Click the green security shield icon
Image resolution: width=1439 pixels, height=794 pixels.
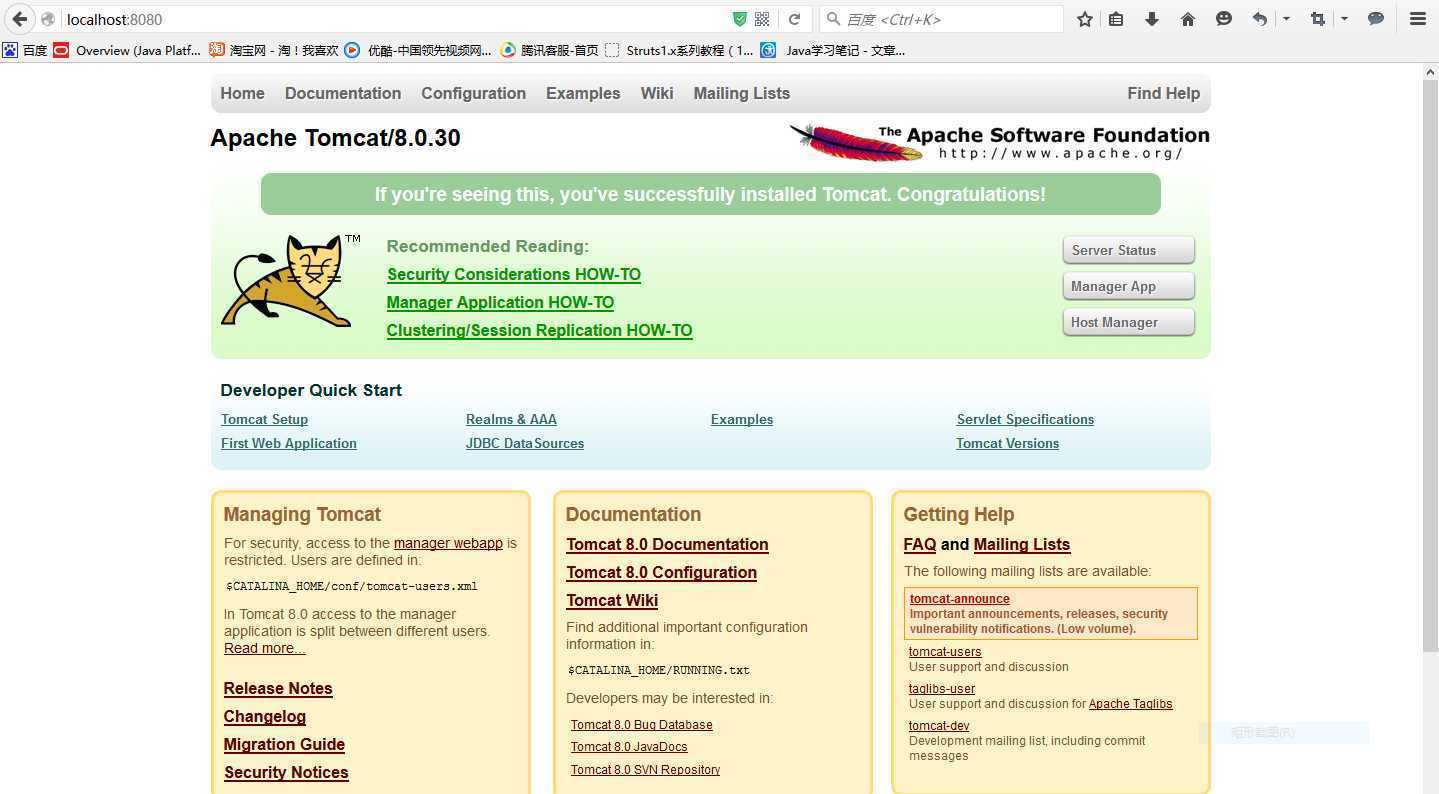(740, 19)
